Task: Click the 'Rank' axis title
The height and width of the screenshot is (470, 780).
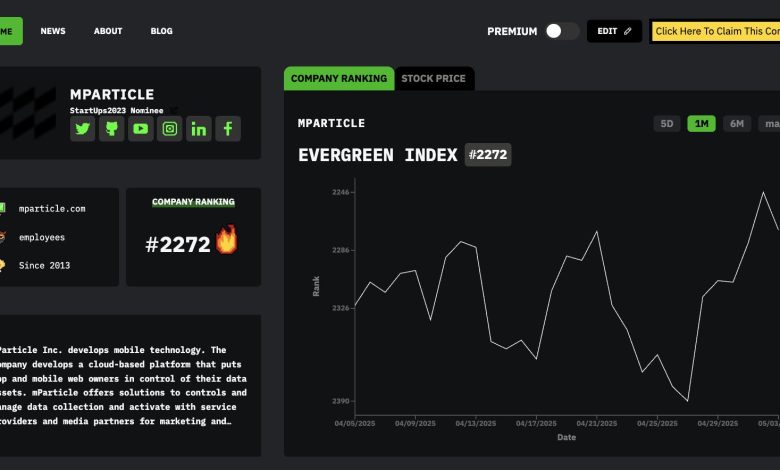Action: (x=316, y=286)
